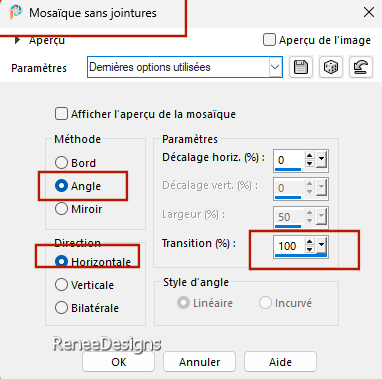
Task: Enable the Aperçu de l'image checkbox
Action: click(x=269, y=40)
